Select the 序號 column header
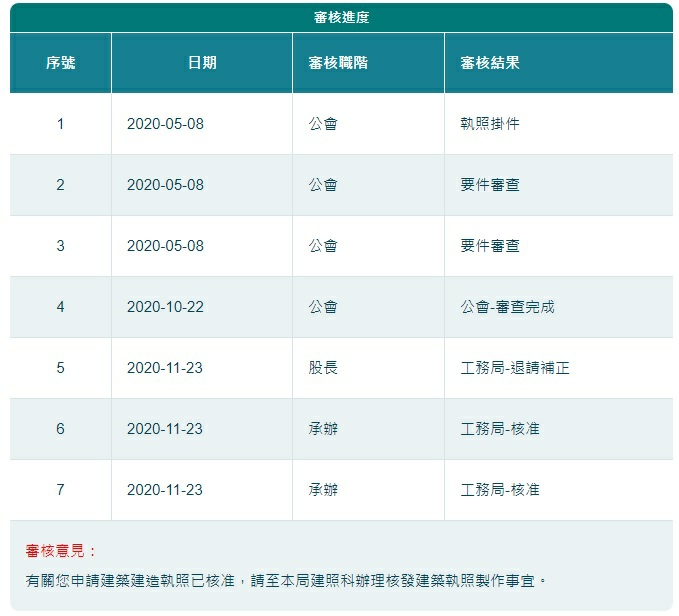 click(x=61, y=63)
